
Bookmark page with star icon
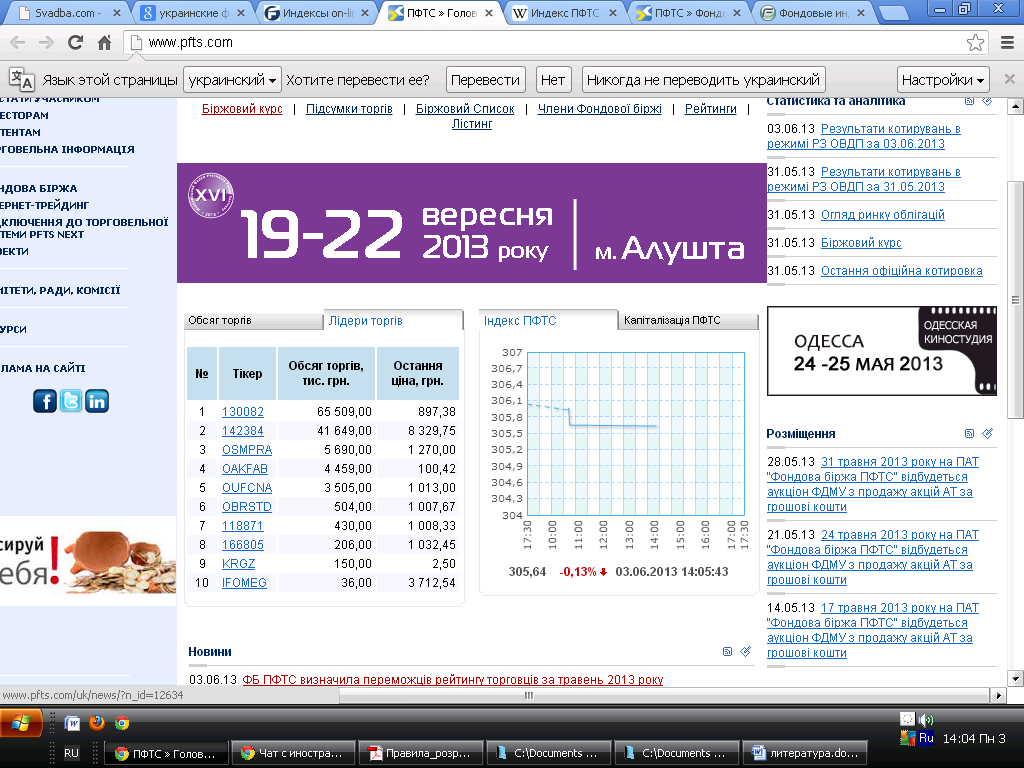coord(975,43)
